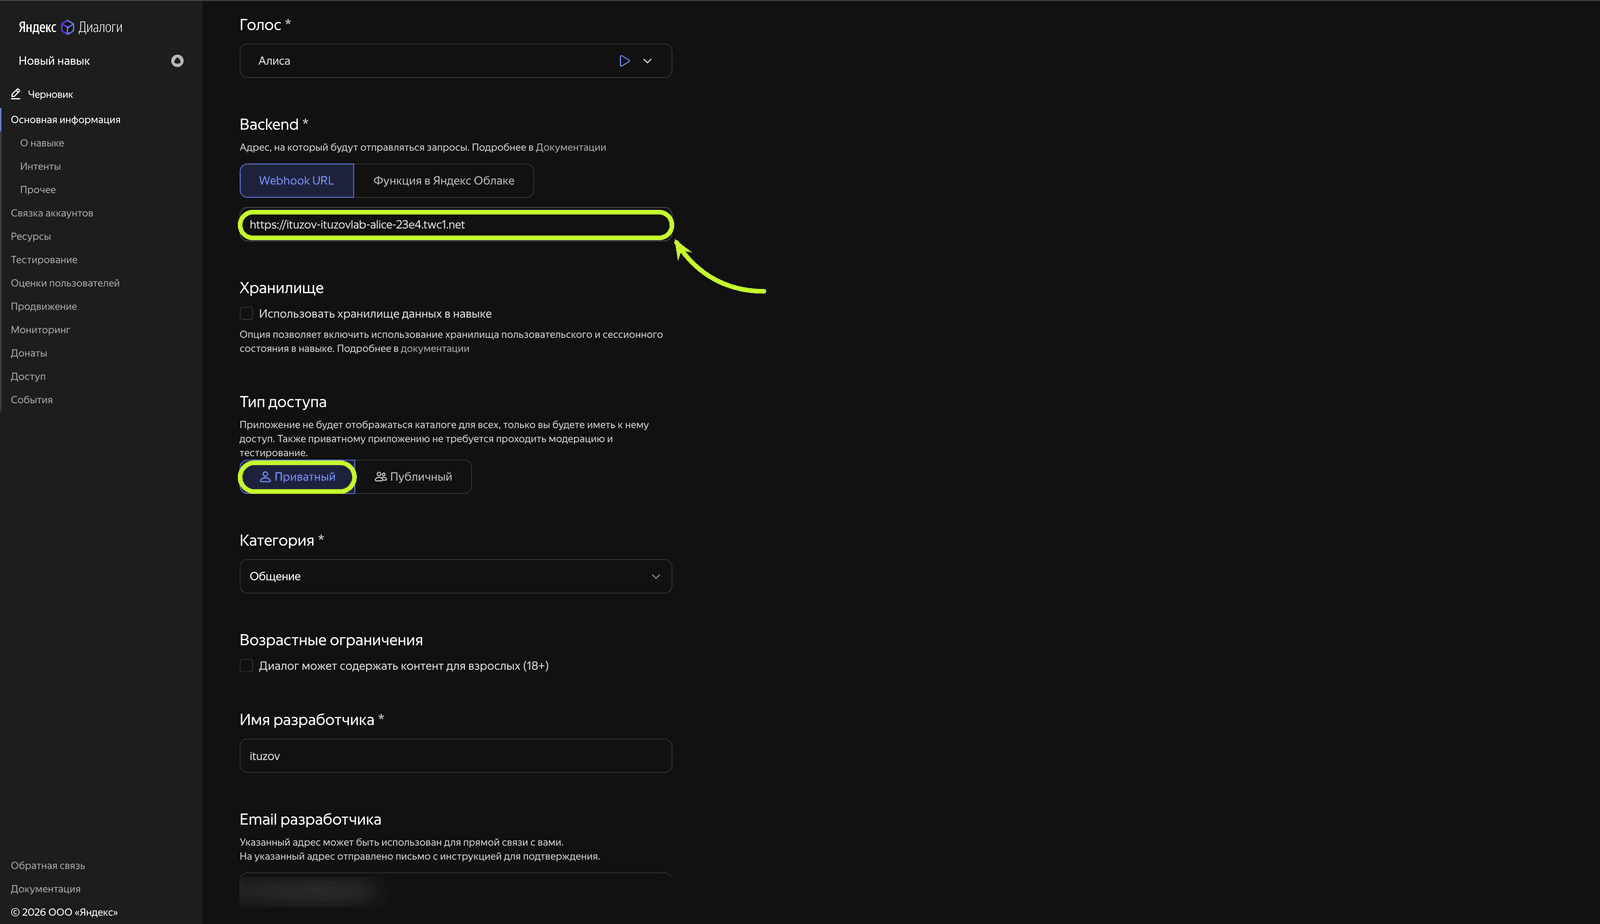The width and height of the screenshot is (1600, 924).
Task: Open the Мониторинг page
Action: pos(40,330)
